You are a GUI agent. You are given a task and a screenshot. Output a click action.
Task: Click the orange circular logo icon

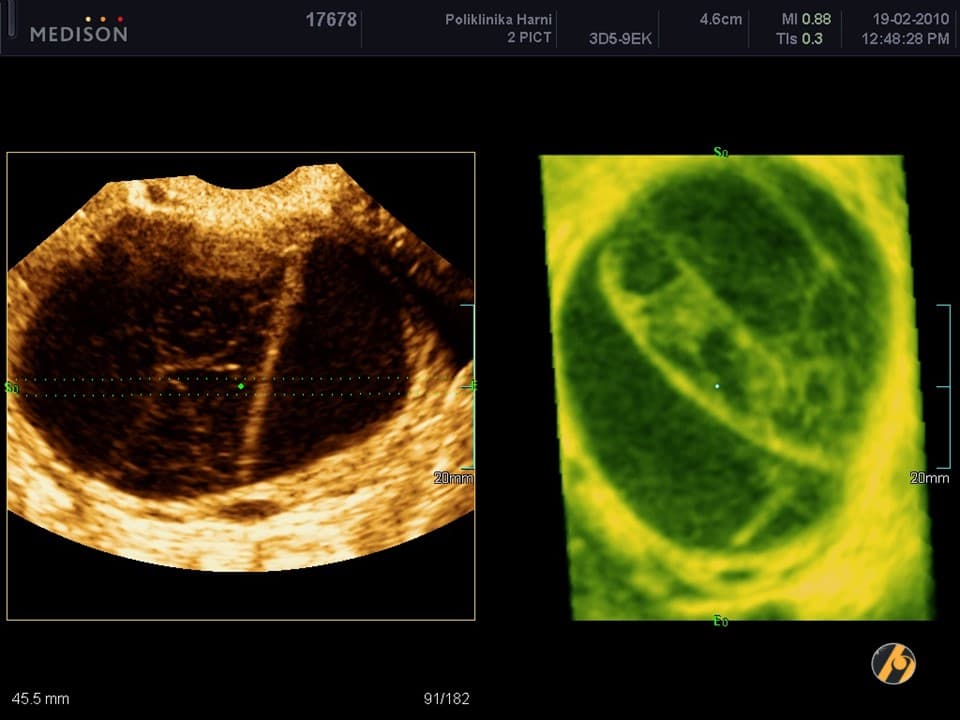893,663
